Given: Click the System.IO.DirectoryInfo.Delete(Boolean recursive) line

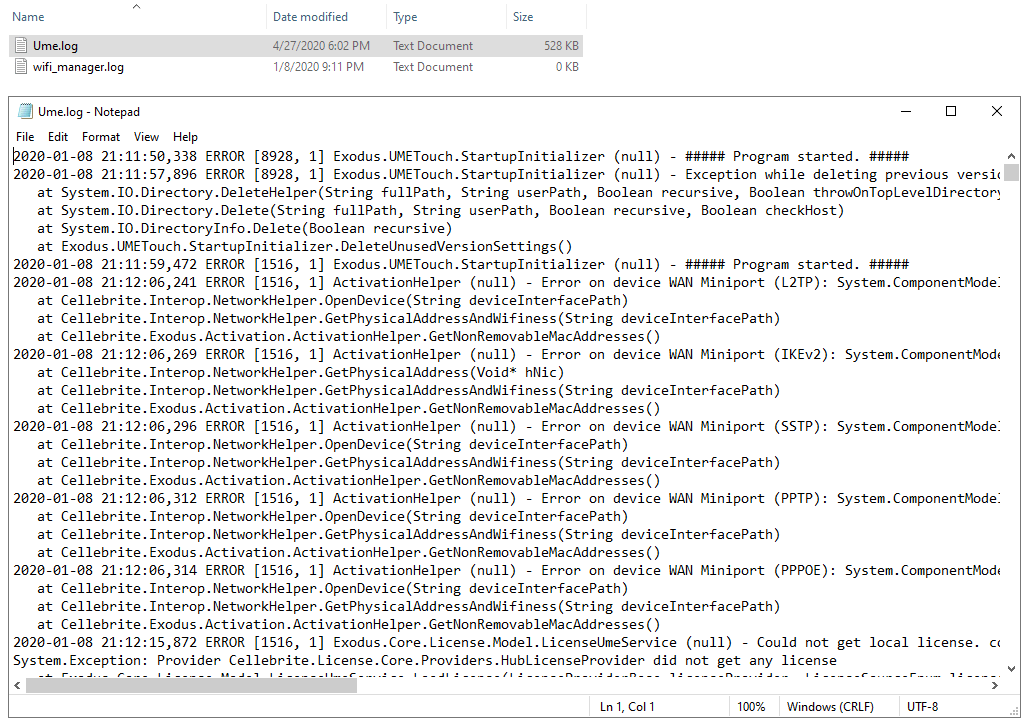Looking at the screenshot, I should 245,228.
